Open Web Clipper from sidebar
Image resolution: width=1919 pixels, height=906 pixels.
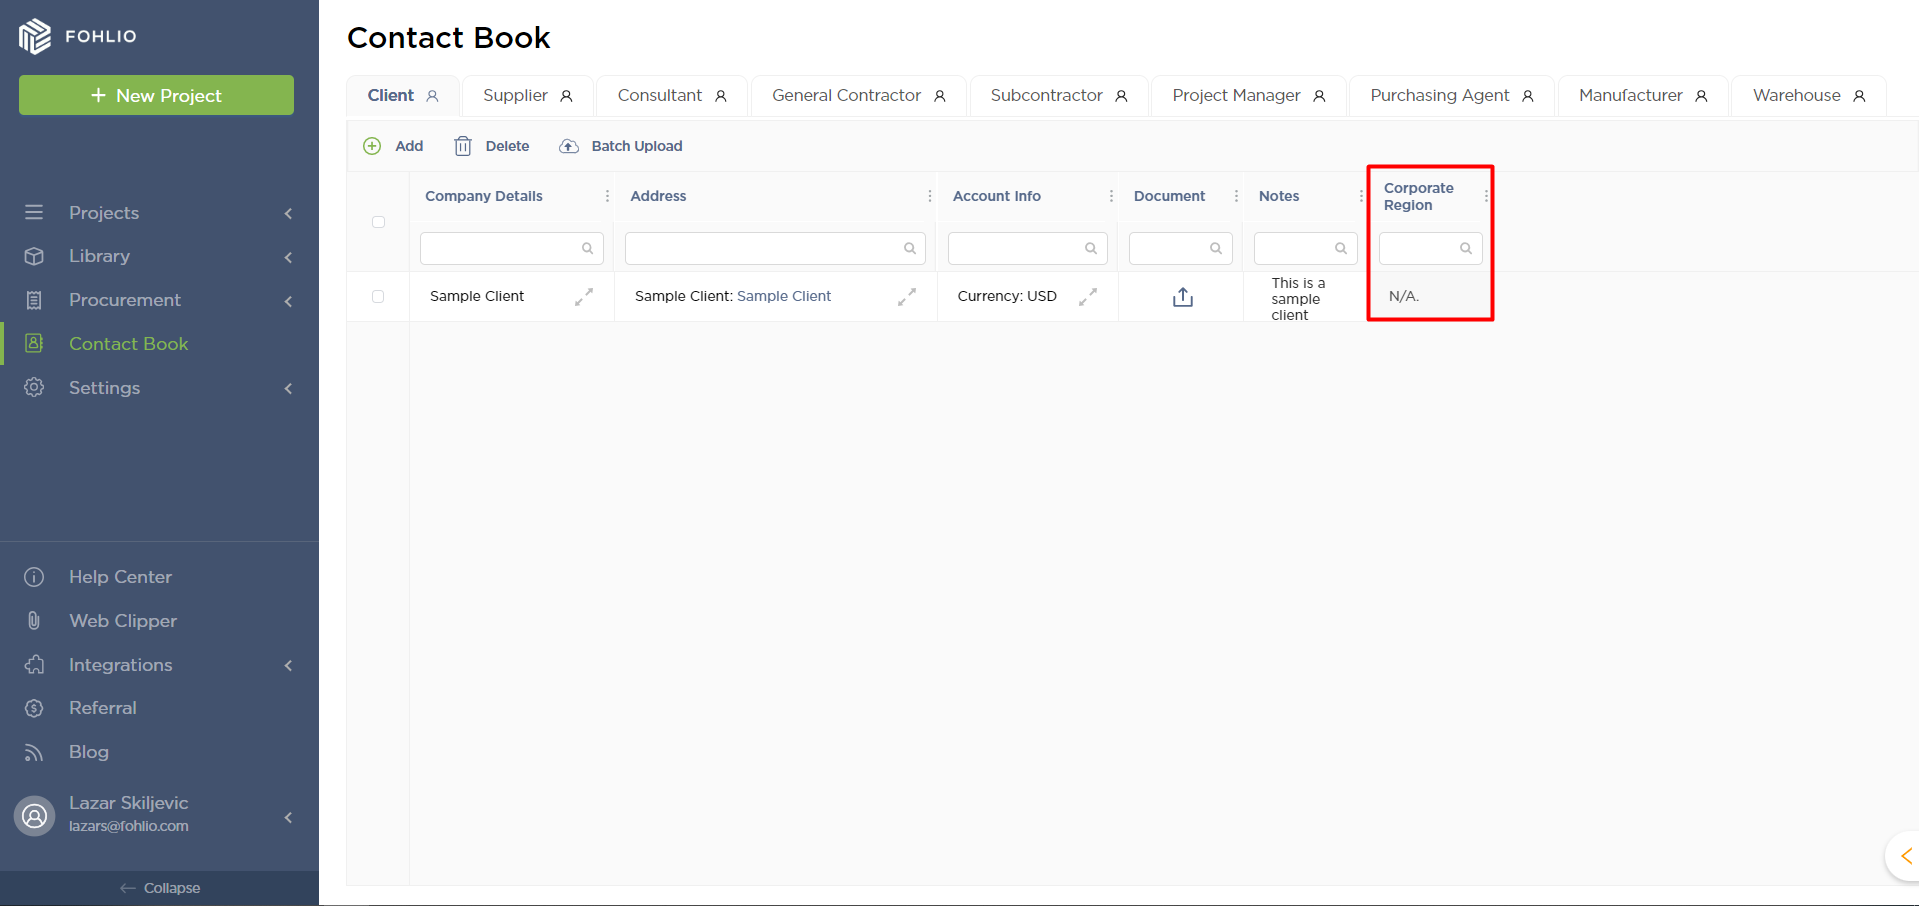(122, 621)
